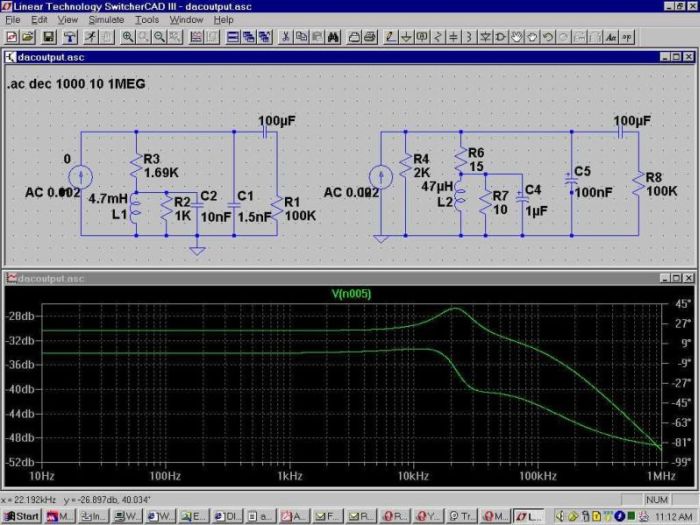Click the .ac dec directive text
The image size is (700, 525).
(76, 84)
